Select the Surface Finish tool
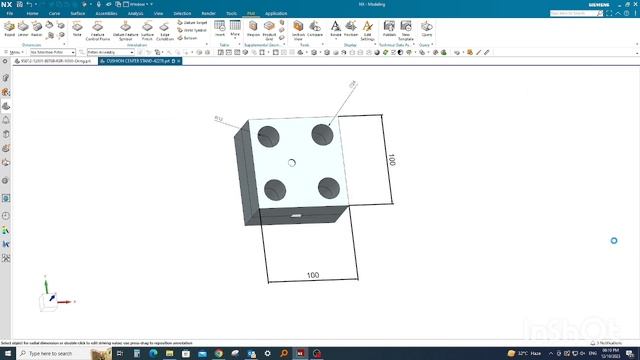Image resolution: width=640 pixels, height=360 pixels. coord(147,31)
